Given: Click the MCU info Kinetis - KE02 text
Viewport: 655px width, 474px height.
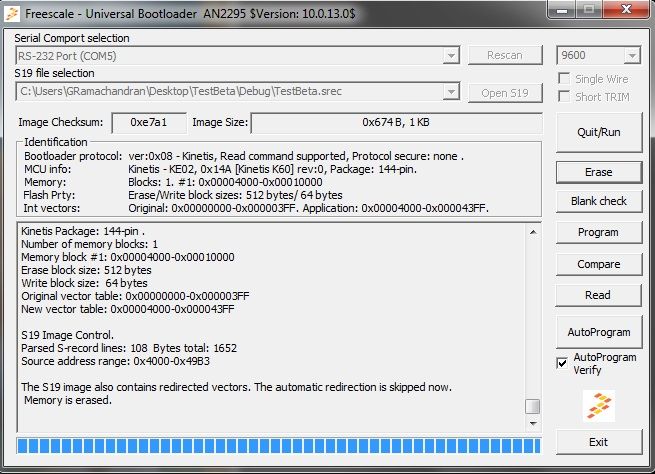Looking at the screenshot, I should pos(272,169).
